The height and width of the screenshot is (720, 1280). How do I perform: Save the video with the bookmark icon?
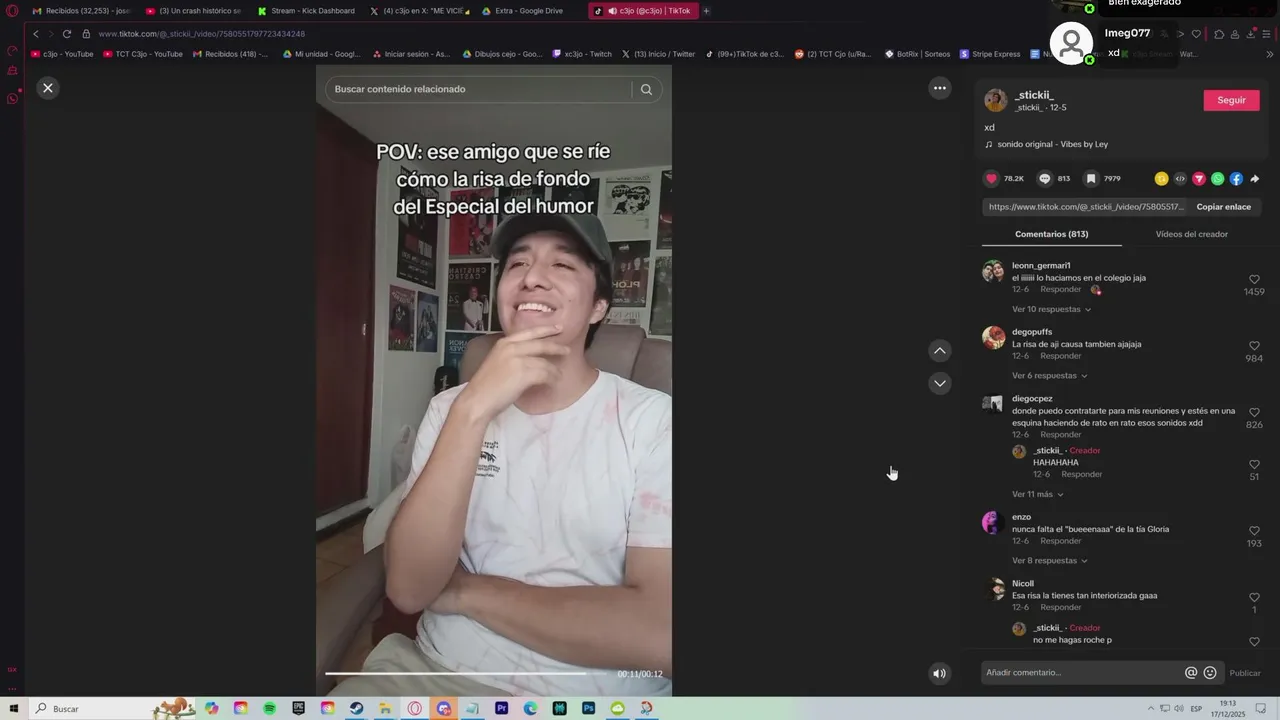click(x=1091, y=179)
